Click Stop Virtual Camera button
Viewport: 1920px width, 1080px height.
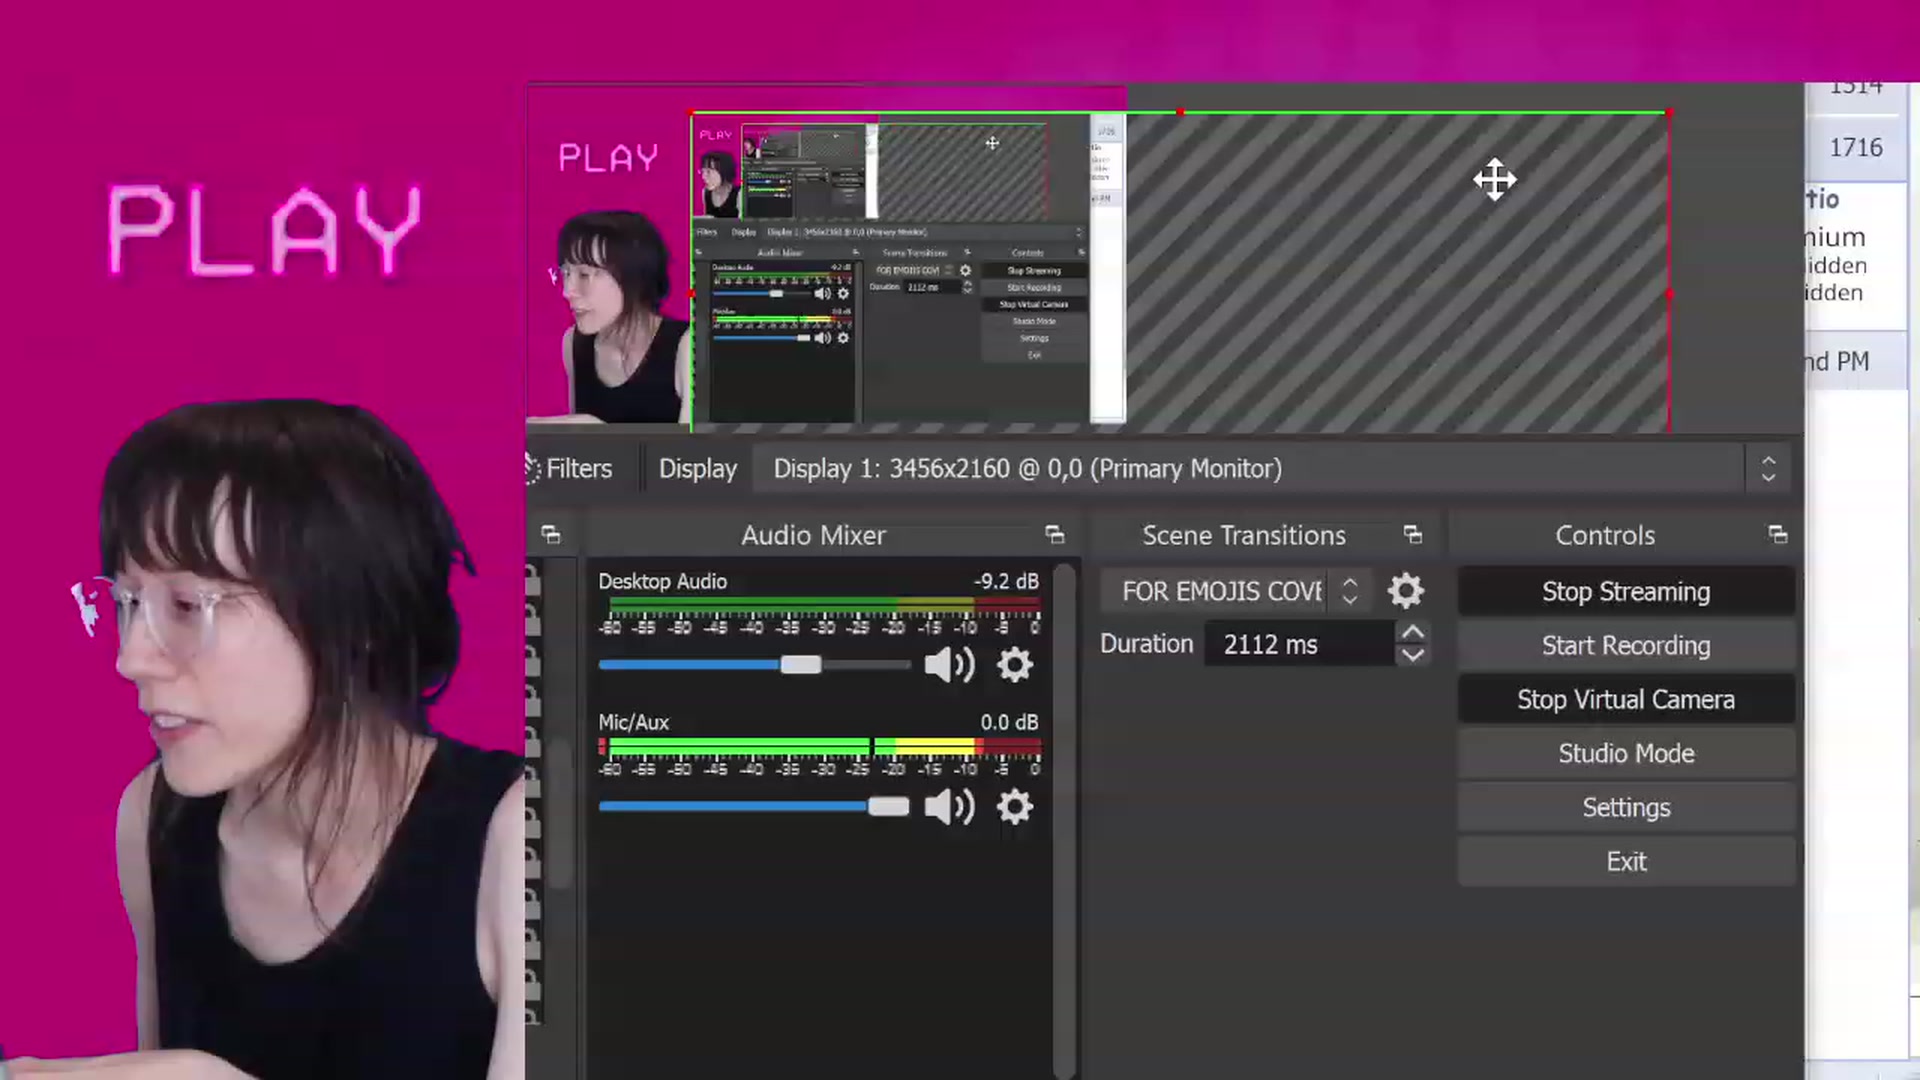(x=1626, y=700)
